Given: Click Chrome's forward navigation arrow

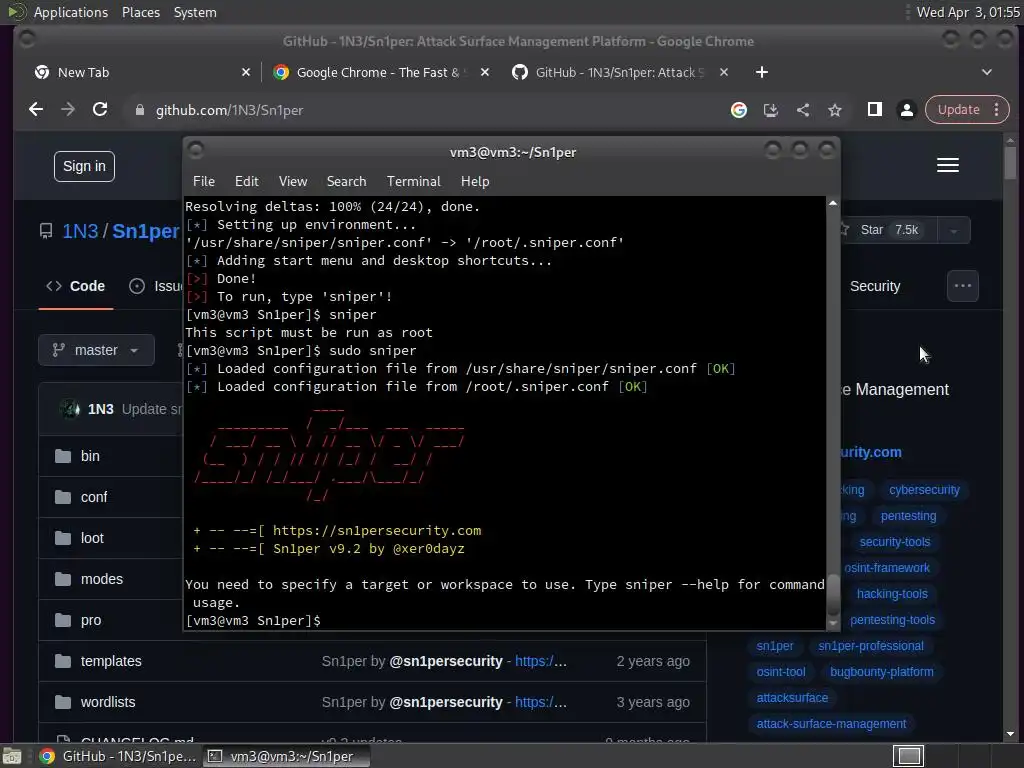Looking at the screenshot, I should pos(68,110).
